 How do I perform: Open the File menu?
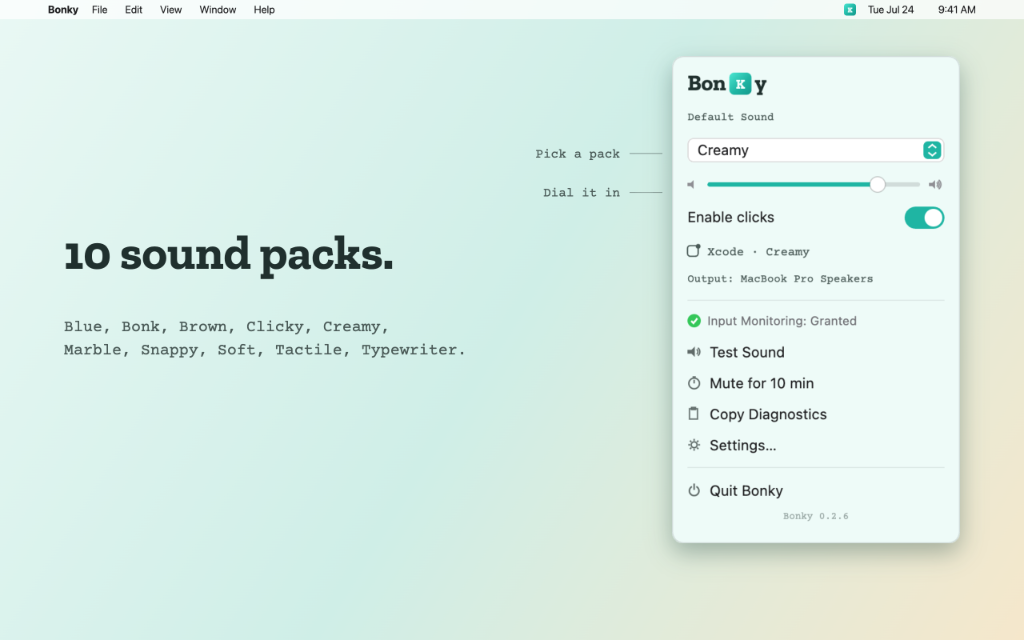(99, 10)
